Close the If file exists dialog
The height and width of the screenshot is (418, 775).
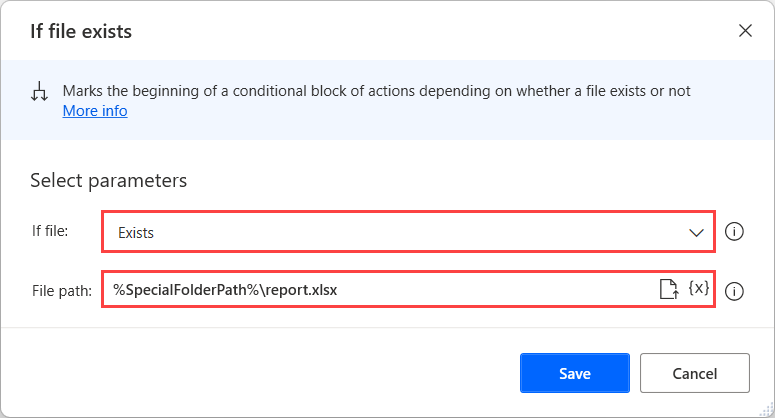(x=745, y=31)
